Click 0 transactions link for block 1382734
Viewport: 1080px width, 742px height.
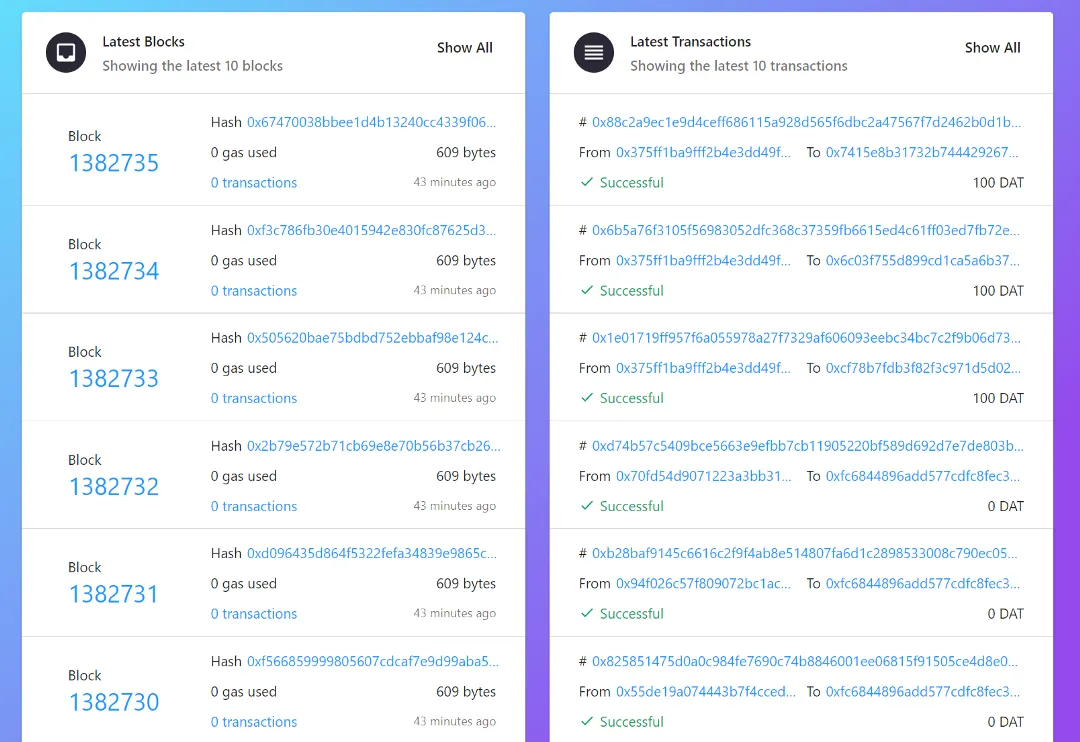tap(253, 291)
